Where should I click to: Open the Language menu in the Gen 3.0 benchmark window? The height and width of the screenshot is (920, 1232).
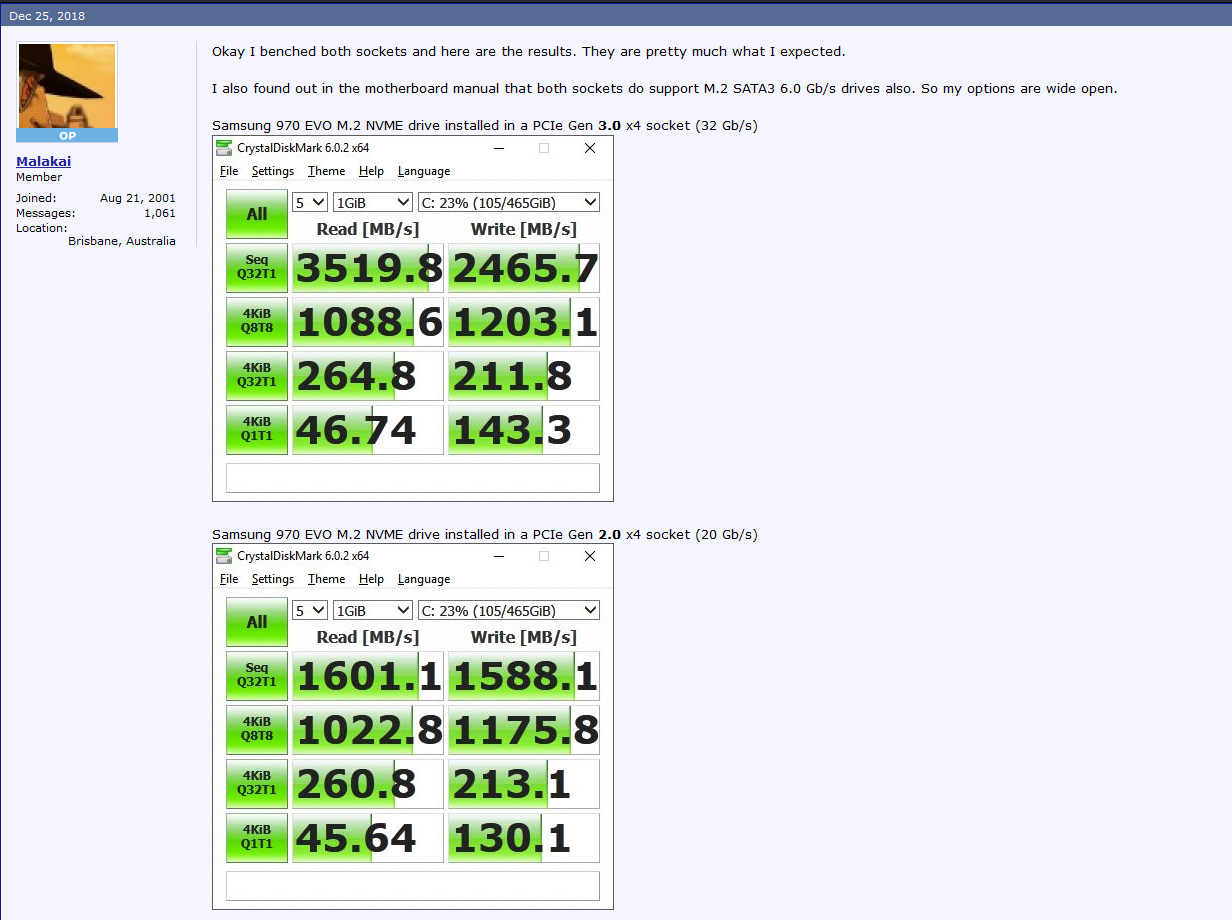coord(424,171)
